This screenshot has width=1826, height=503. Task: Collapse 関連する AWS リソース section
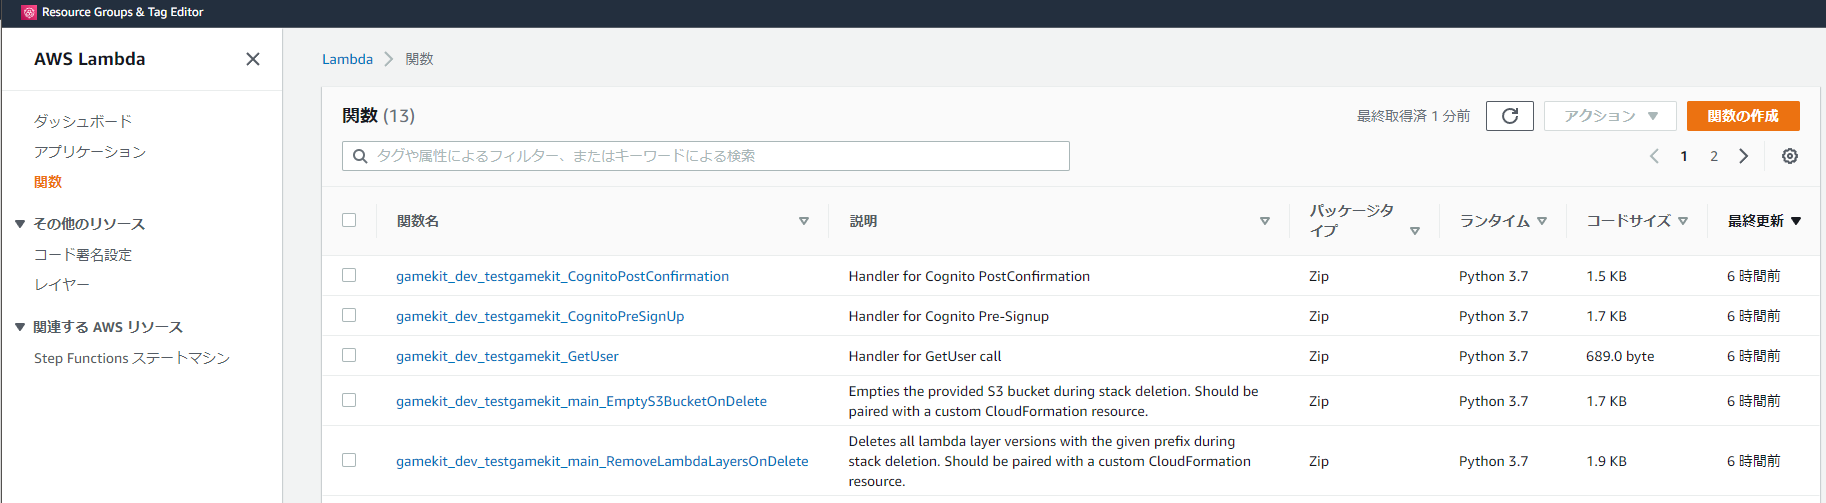(20, 327)
